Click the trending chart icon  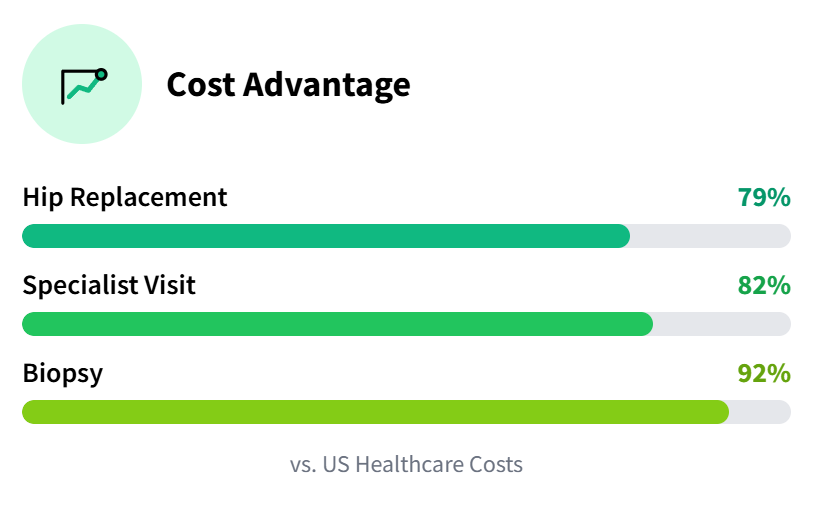[82, 86]
